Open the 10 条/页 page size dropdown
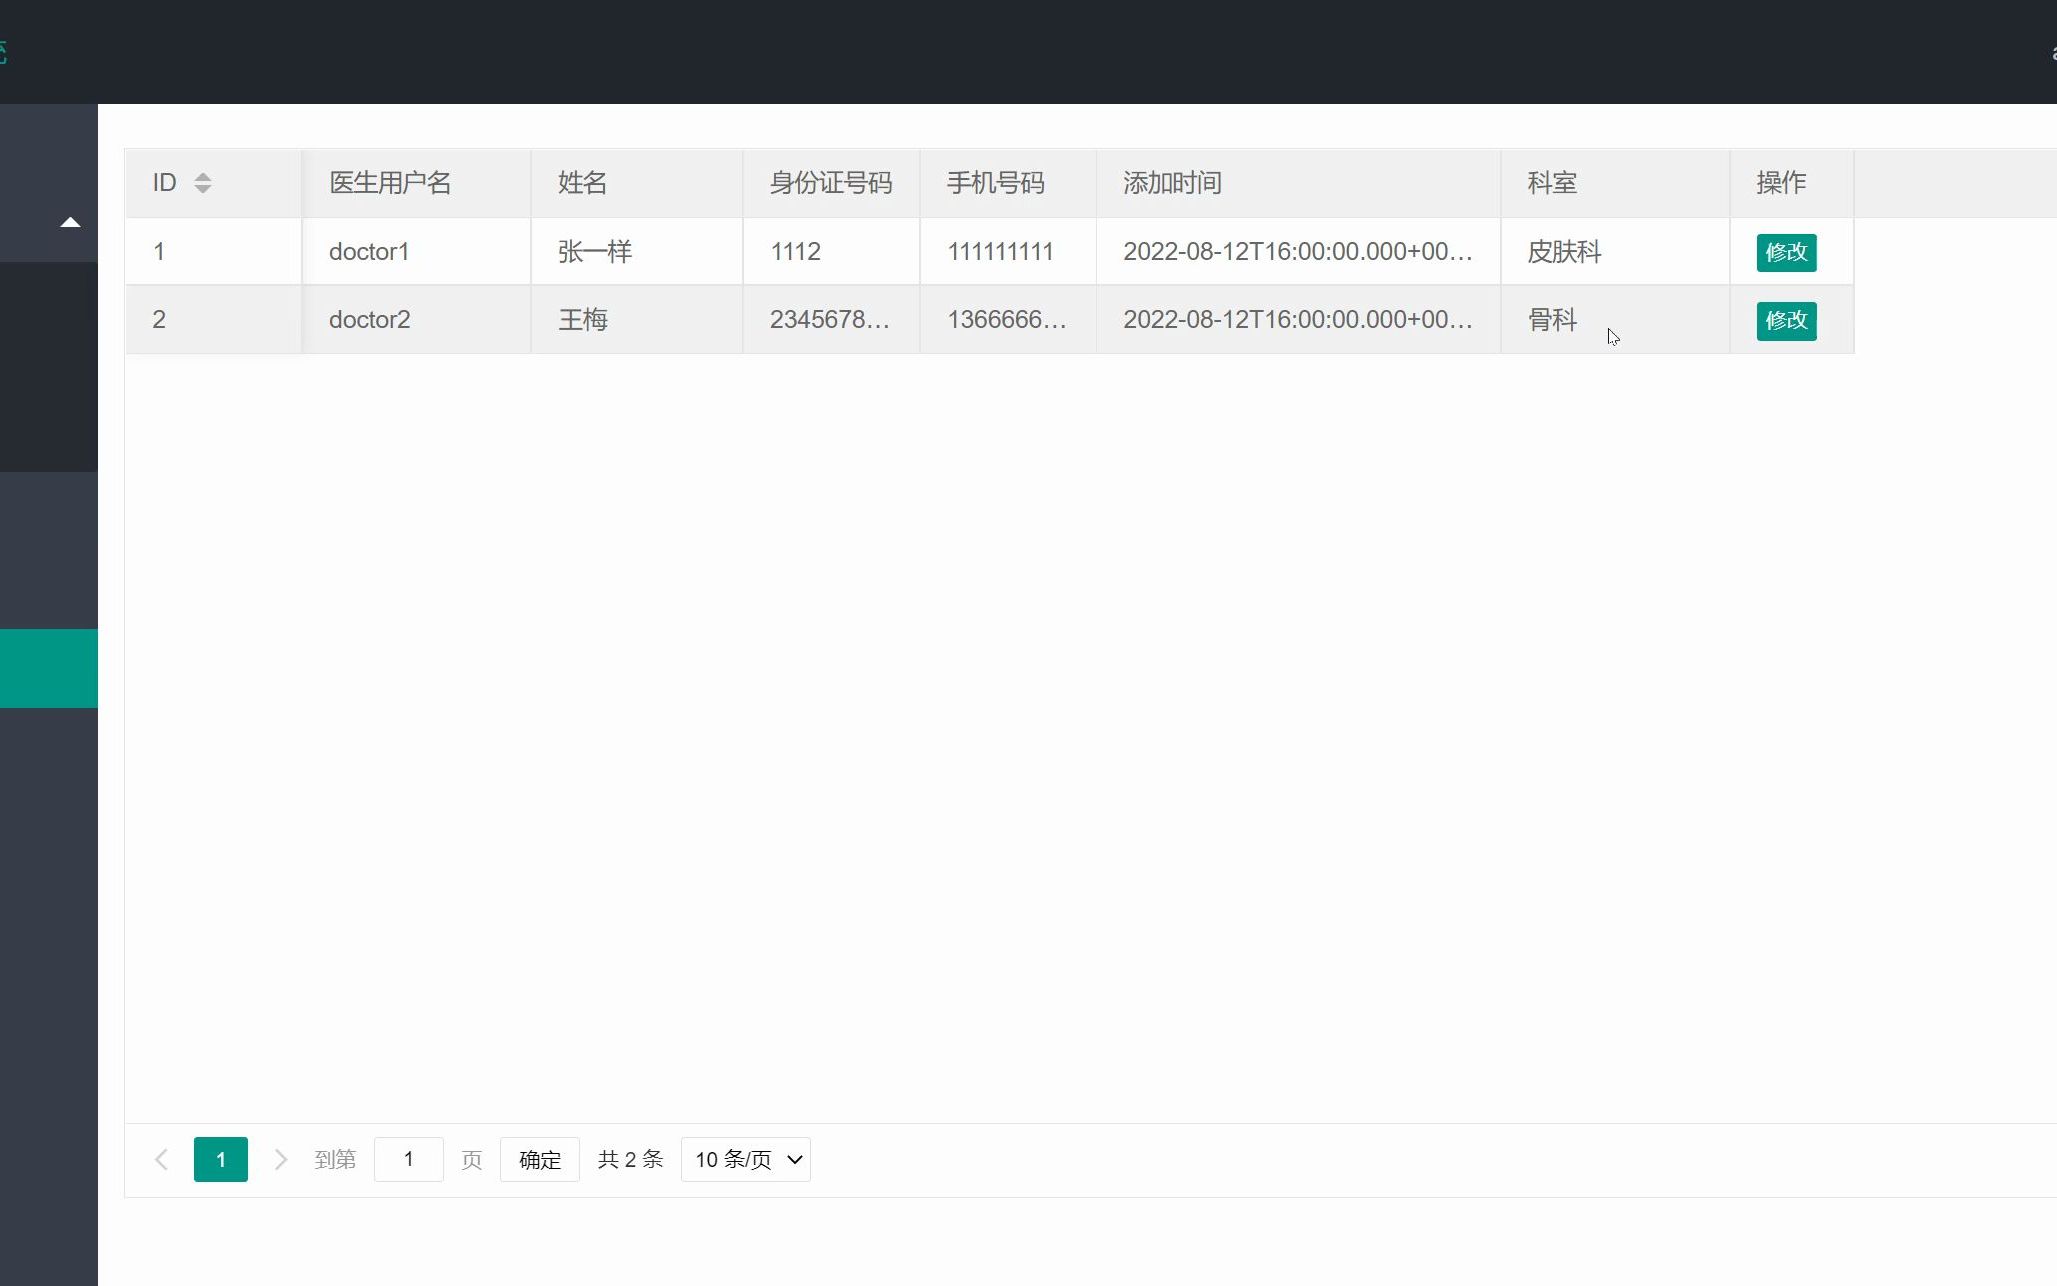Screen dimensions: 2057x1286 pos(745,1159)
